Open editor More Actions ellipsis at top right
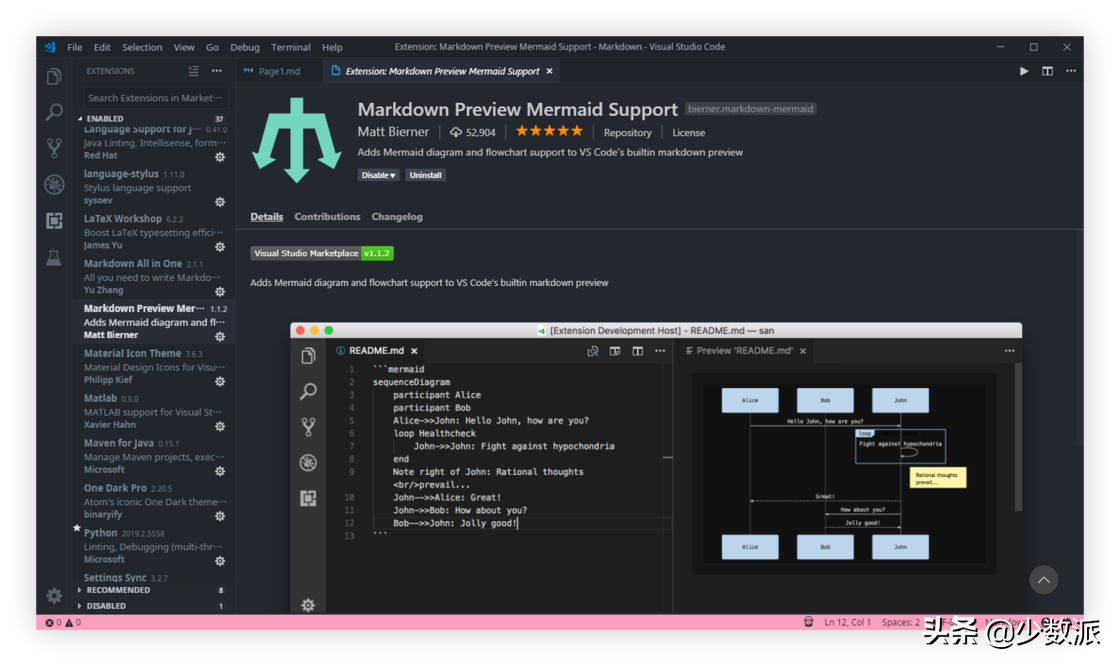Screen dimensions: 1120x666 point(1071,71)
